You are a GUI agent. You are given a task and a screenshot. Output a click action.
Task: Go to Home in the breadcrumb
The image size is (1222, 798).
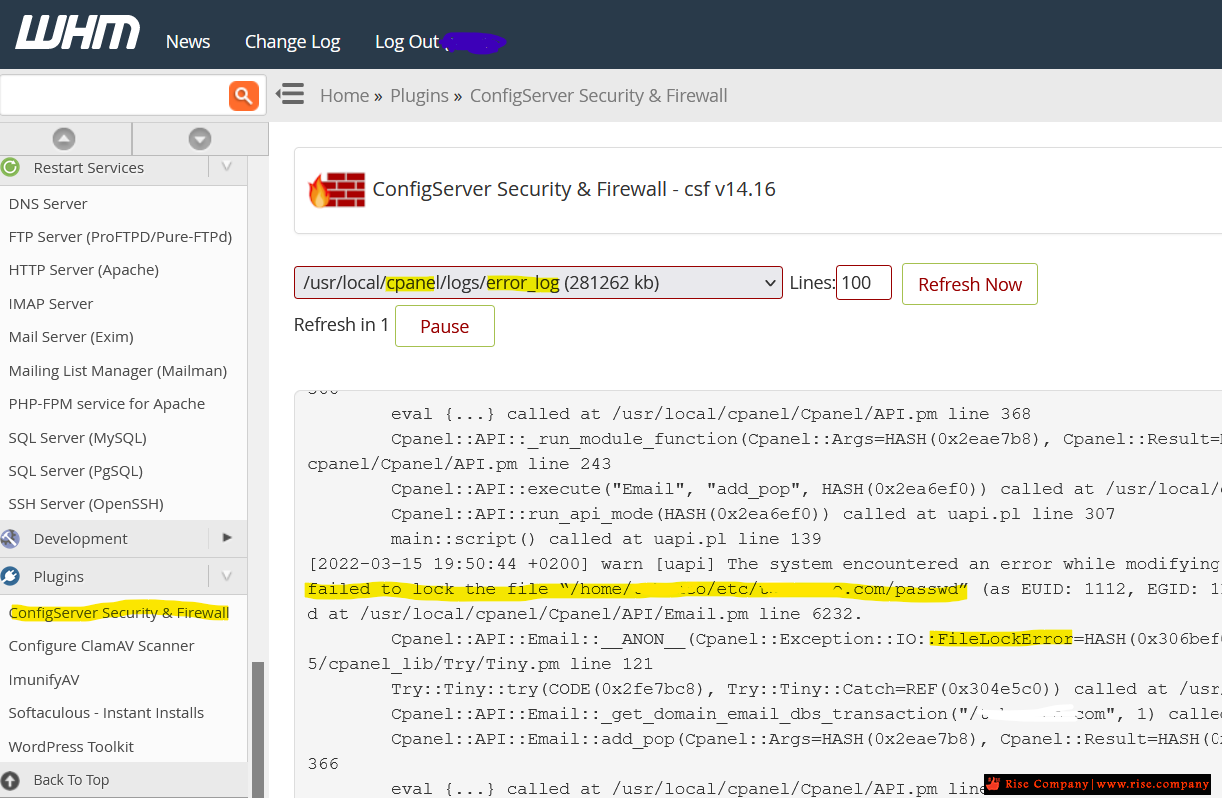(x=345, y=95)
